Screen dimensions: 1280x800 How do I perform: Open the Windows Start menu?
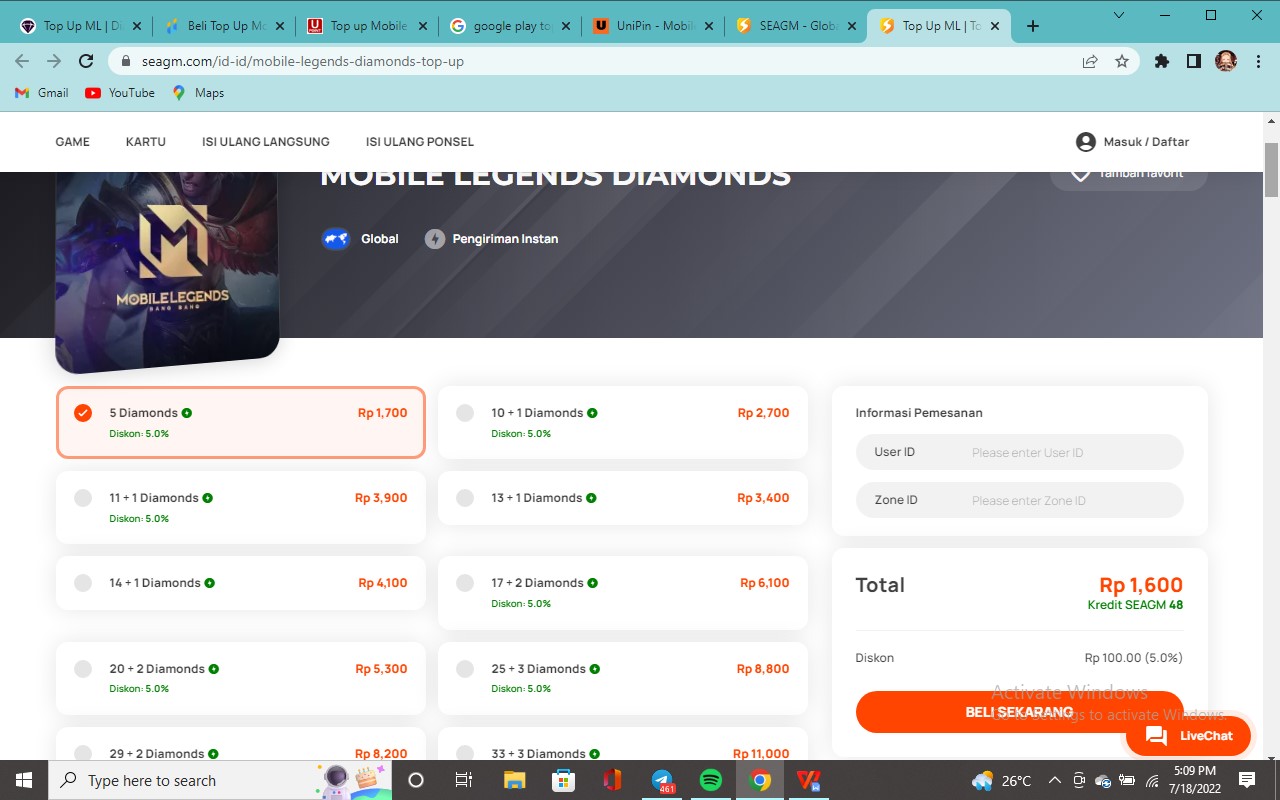point(24,780)
